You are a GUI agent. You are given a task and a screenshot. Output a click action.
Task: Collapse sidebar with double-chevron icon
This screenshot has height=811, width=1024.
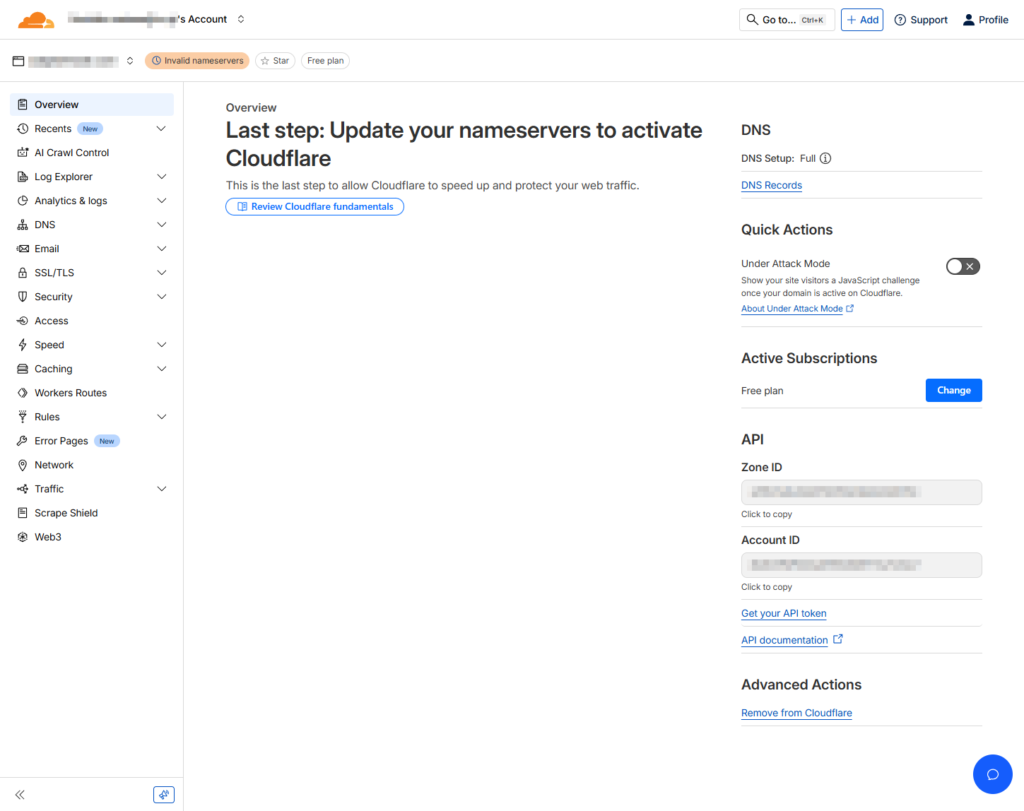pyautogui.click(x=20, y=794)
